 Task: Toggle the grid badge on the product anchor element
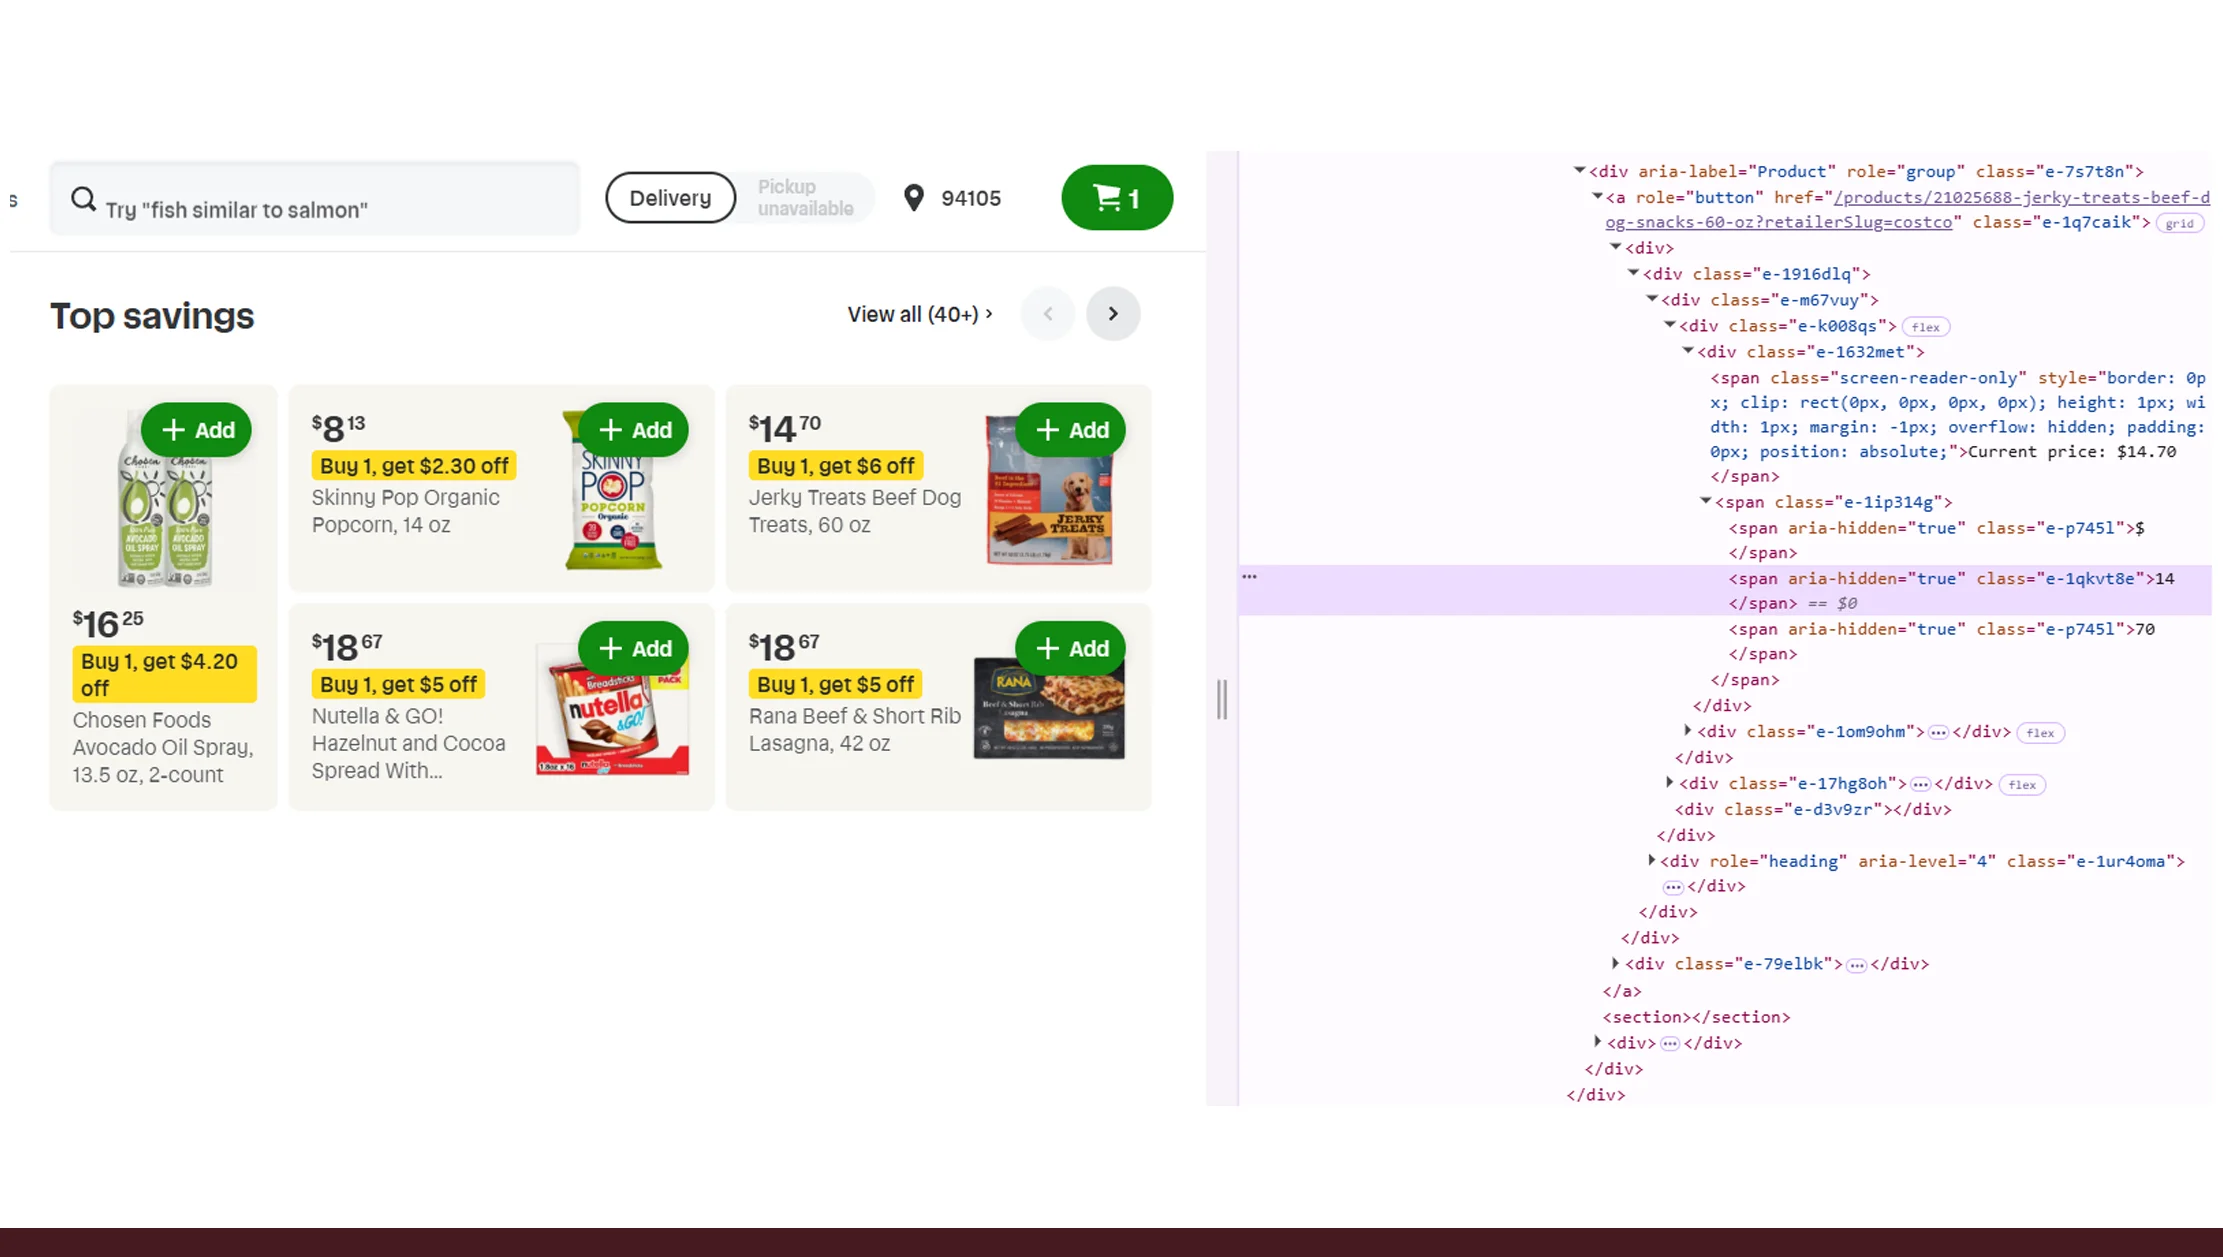click(x=2180, y=223)
